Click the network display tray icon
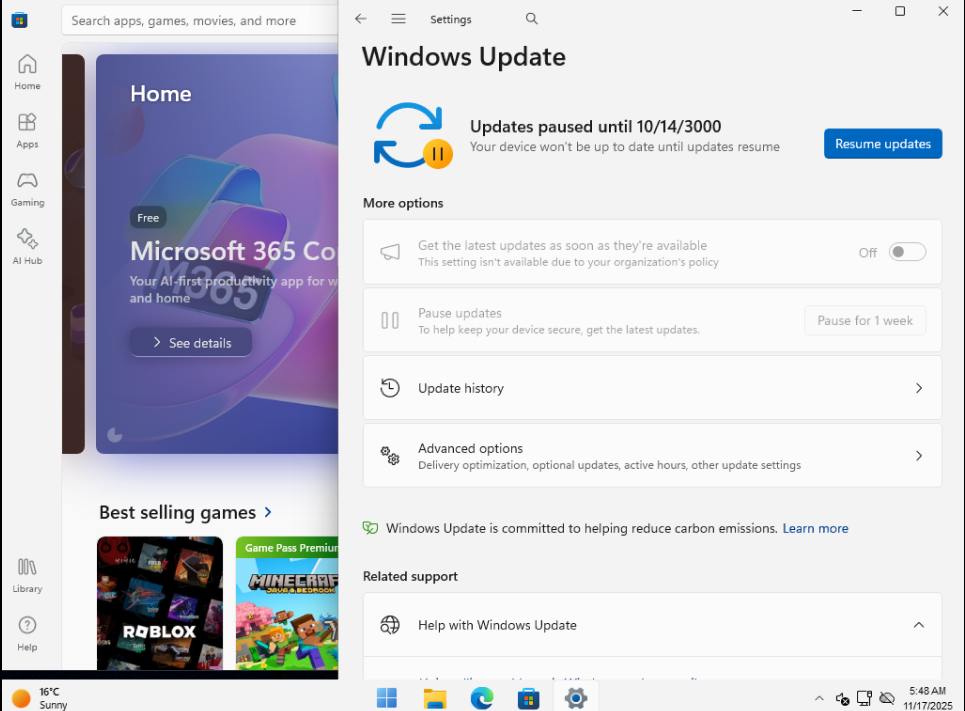 click(x=864, y=698)
